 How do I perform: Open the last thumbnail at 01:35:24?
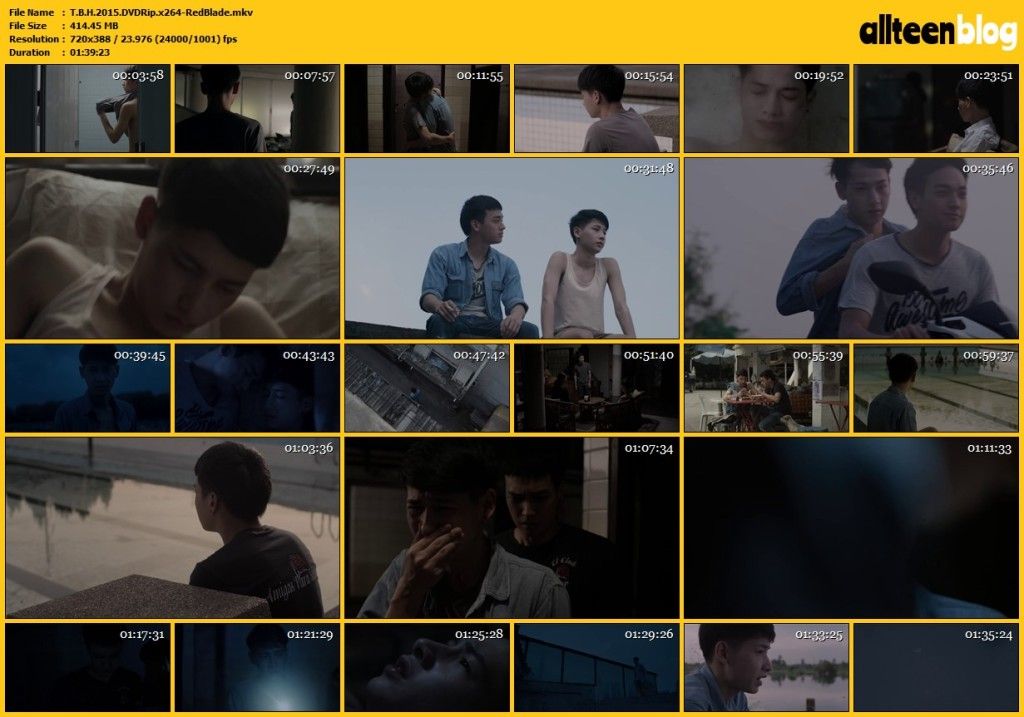click(936, 667)
